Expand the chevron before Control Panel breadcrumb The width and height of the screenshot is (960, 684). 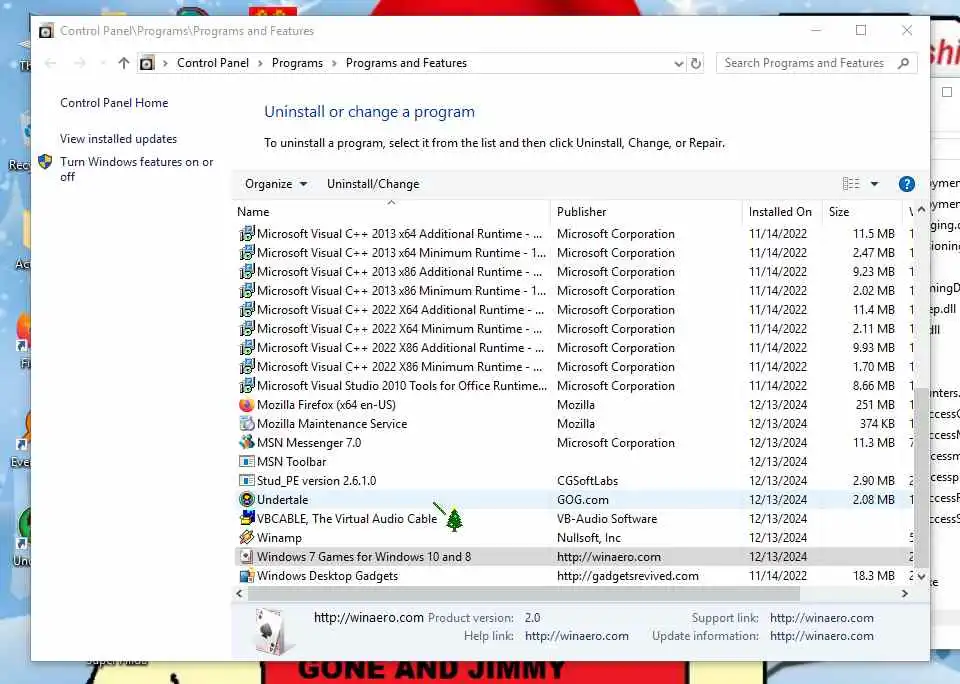(x=165, y=63)
